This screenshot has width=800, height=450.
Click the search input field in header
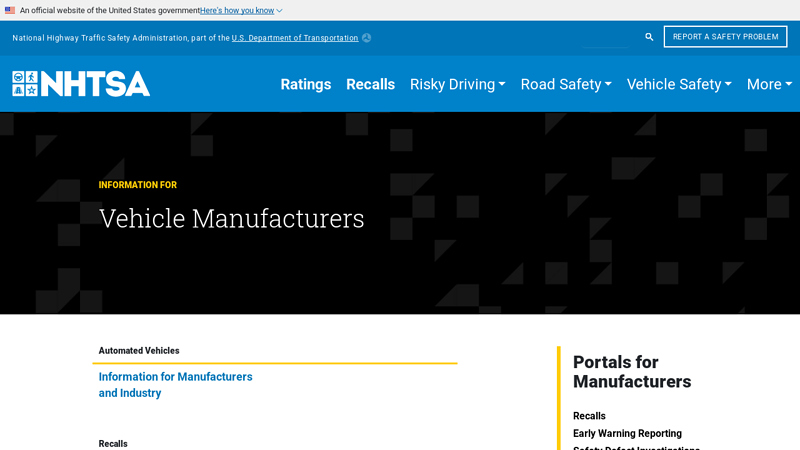(x=605, y=37)
